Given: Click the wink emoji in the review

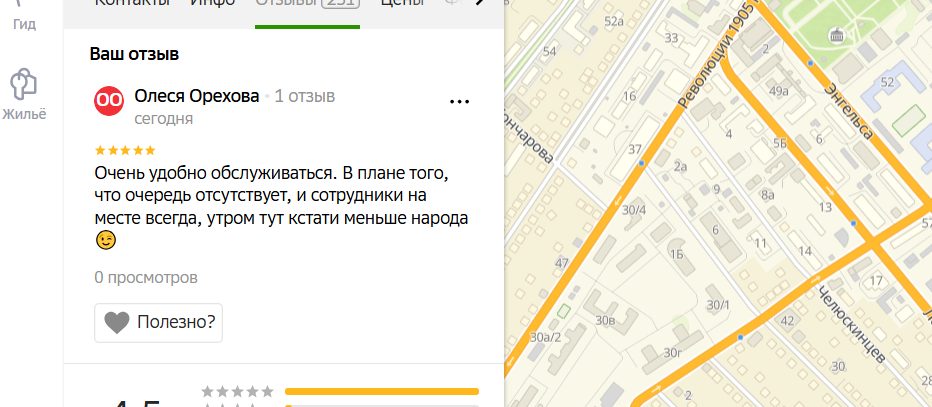Looking at the screenshot, I should (106, 241).
